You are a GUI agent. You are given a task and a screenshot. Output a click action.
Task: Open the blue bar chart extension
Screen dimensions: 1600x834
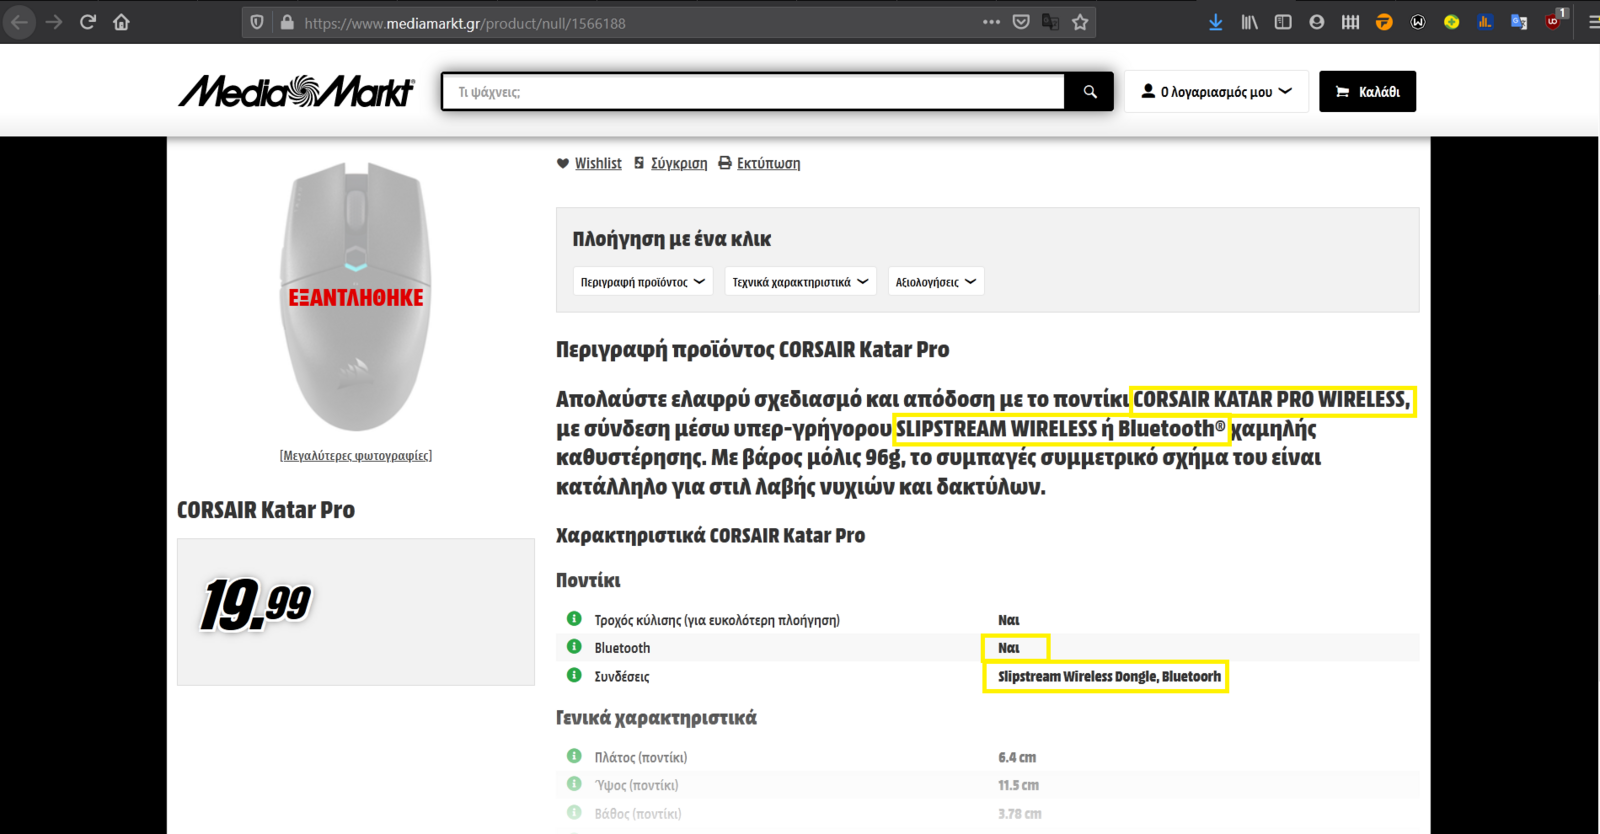coord(1485,22)
